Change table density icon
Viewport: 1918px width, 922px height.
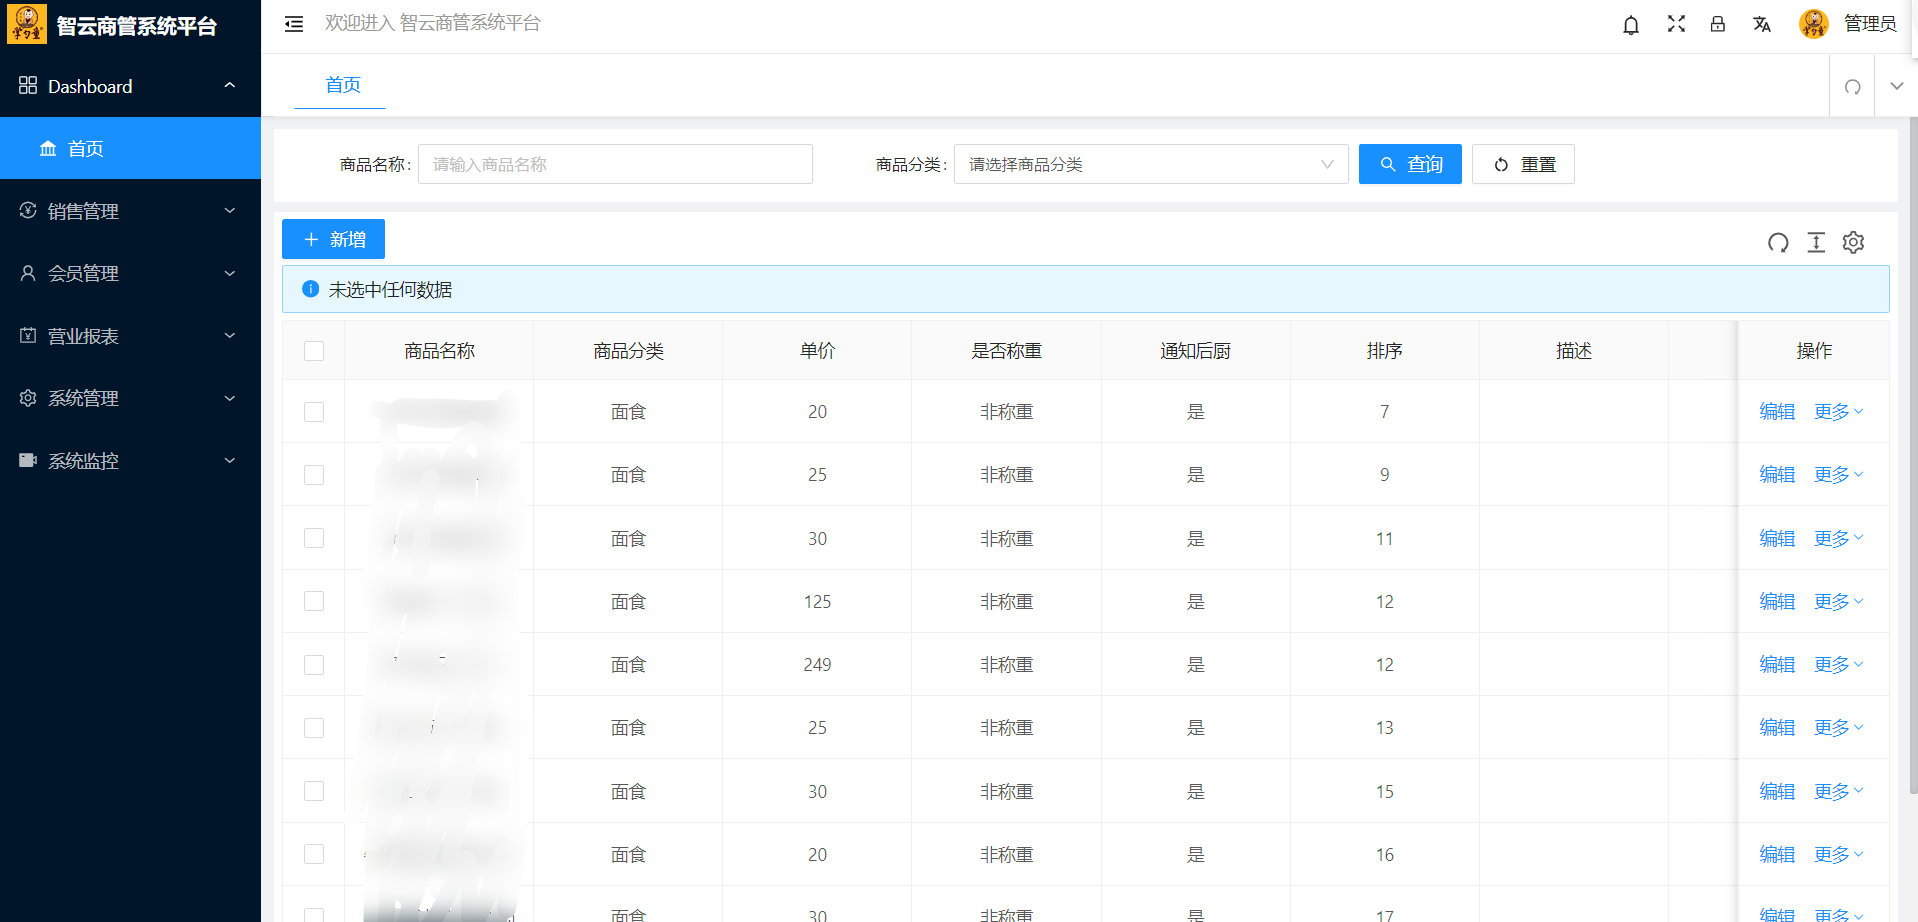pyautogui.click(x=1816, y=242)
